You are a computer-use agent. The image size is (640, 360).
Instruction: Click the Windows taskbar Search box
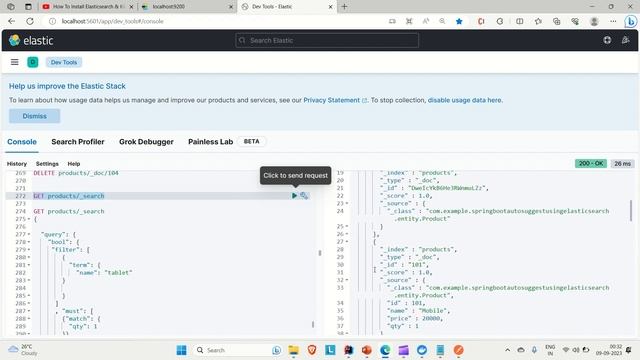pyautogui.click(x=238, y=350)
